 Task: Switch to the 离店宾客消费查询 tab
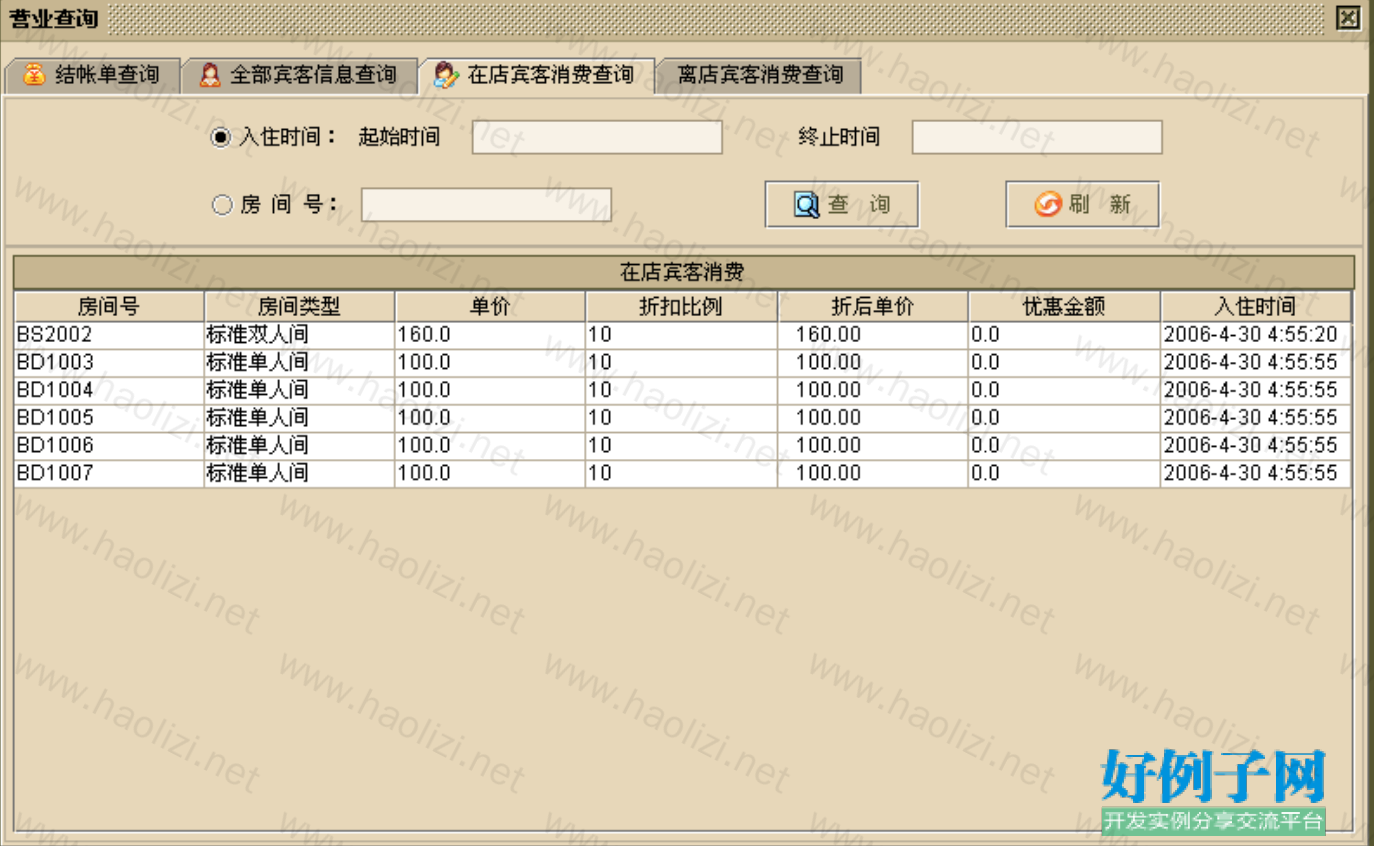pyautogui.click(x=759, y=75)
